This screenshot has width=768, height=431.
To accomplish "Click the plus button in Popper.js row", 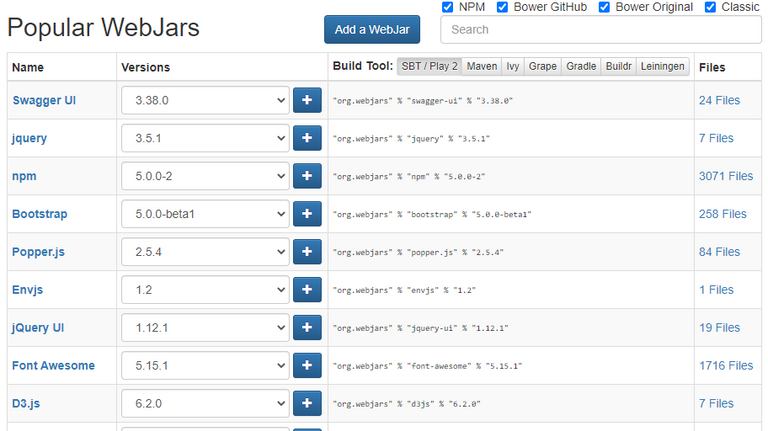I will [307, 252].
